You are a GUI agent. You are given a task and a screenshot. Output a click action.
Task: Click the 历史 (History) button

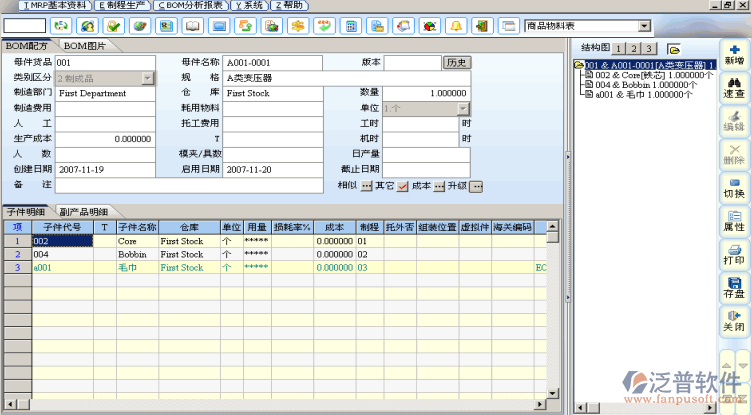tap(456, 63)
